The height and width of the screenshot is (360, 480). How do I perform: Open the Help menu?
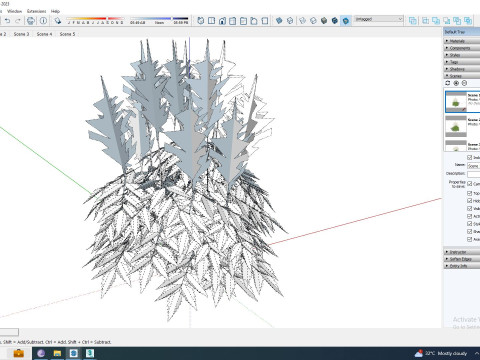click(x=55, y=11)
